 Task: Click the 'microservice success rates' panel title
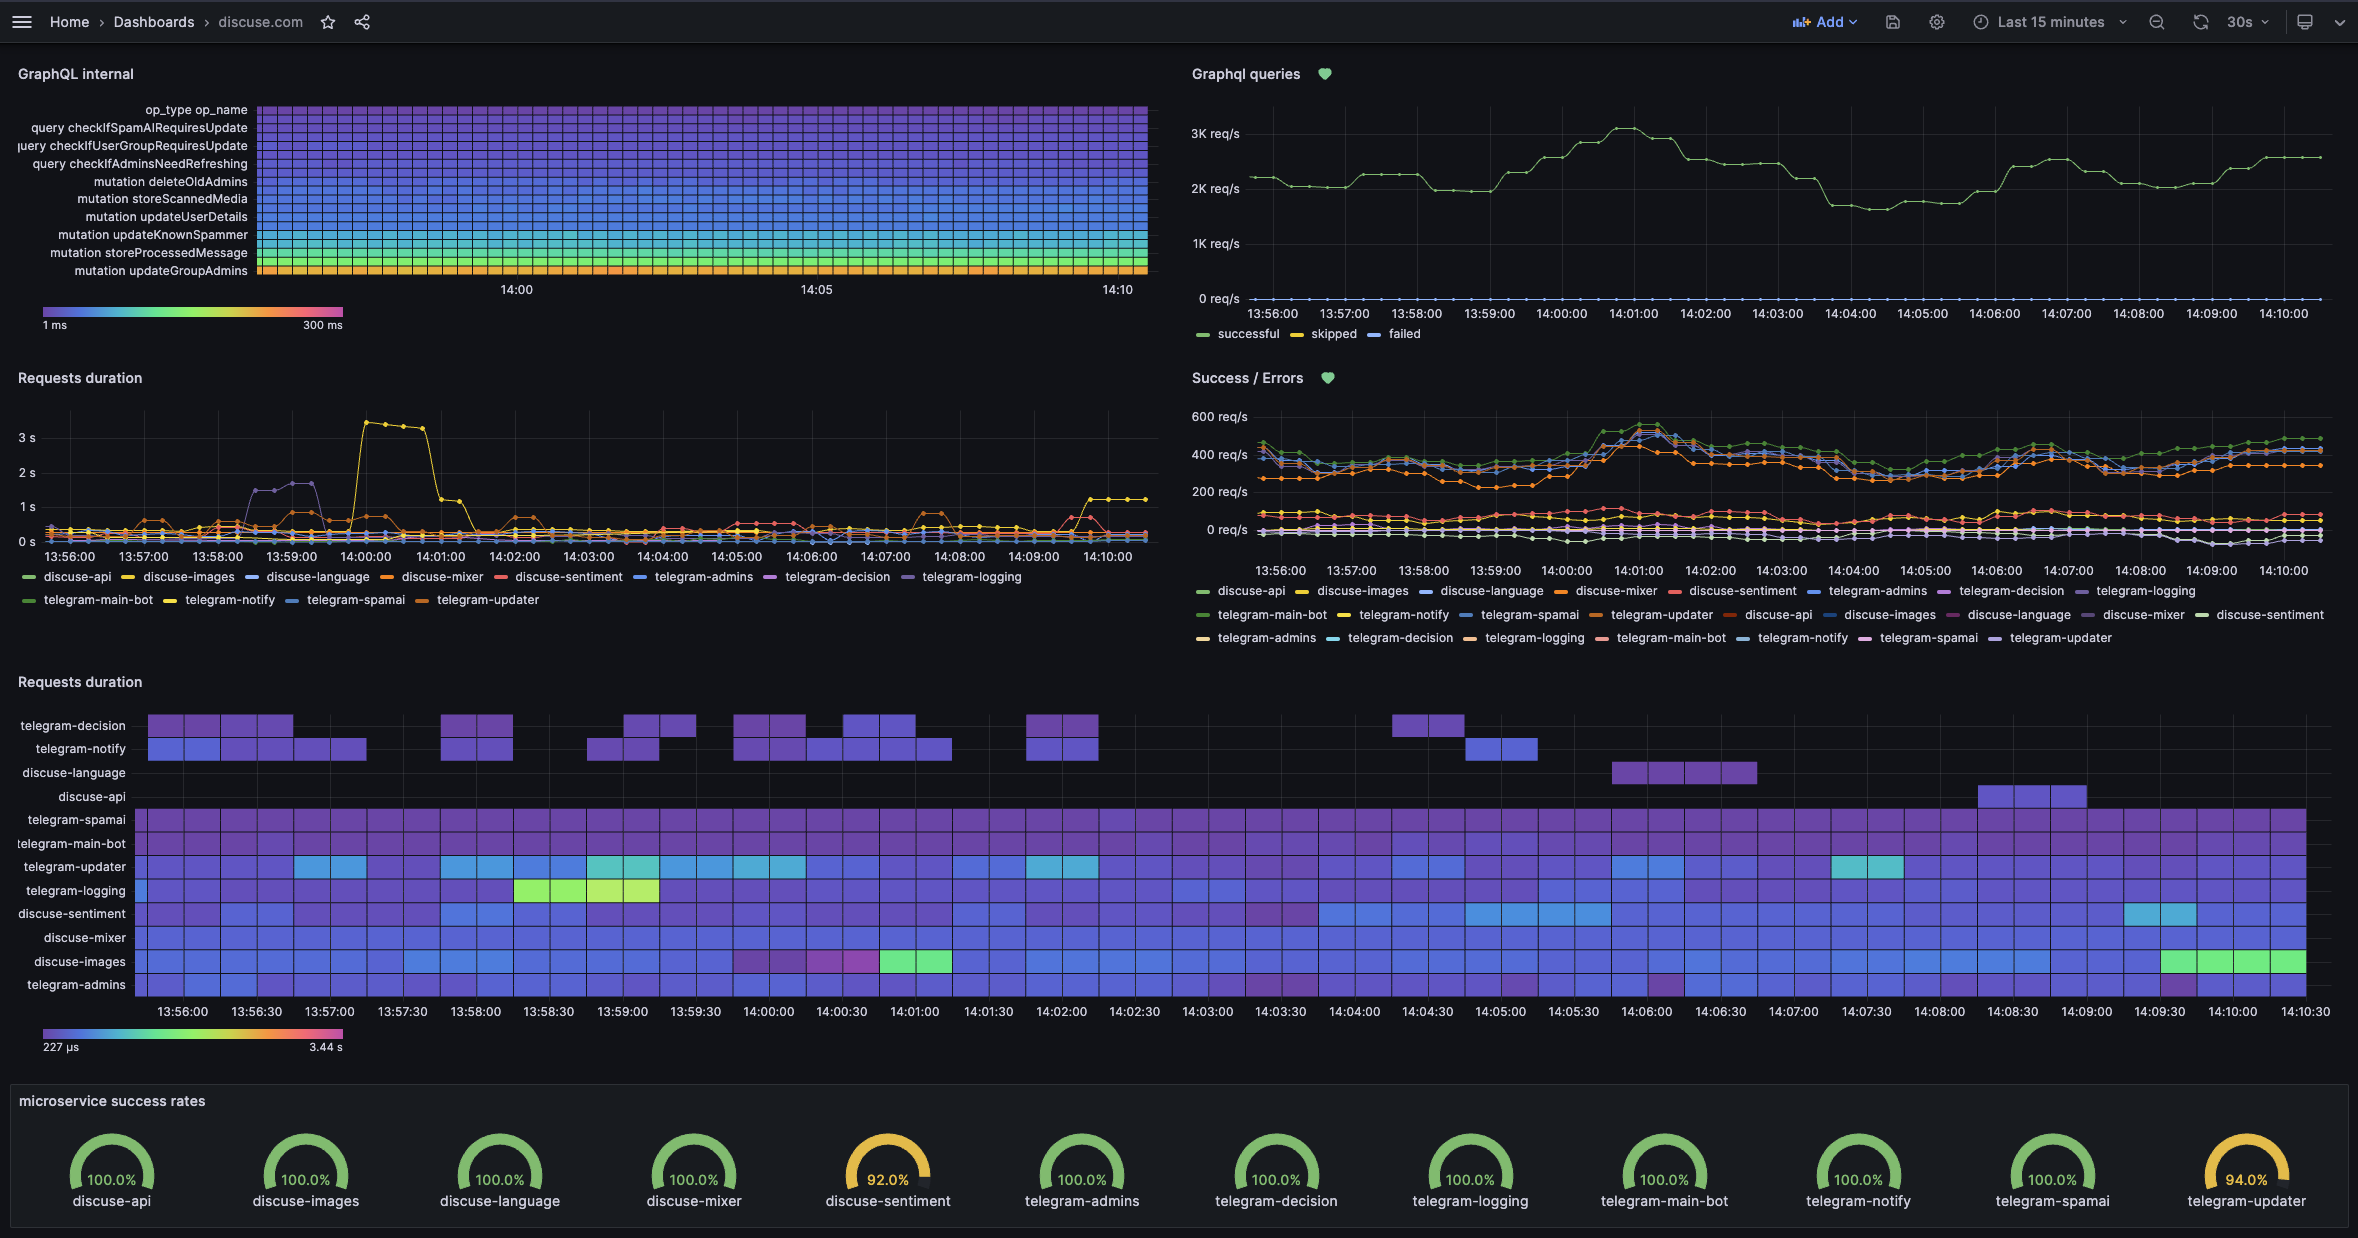coord(112,1101)
